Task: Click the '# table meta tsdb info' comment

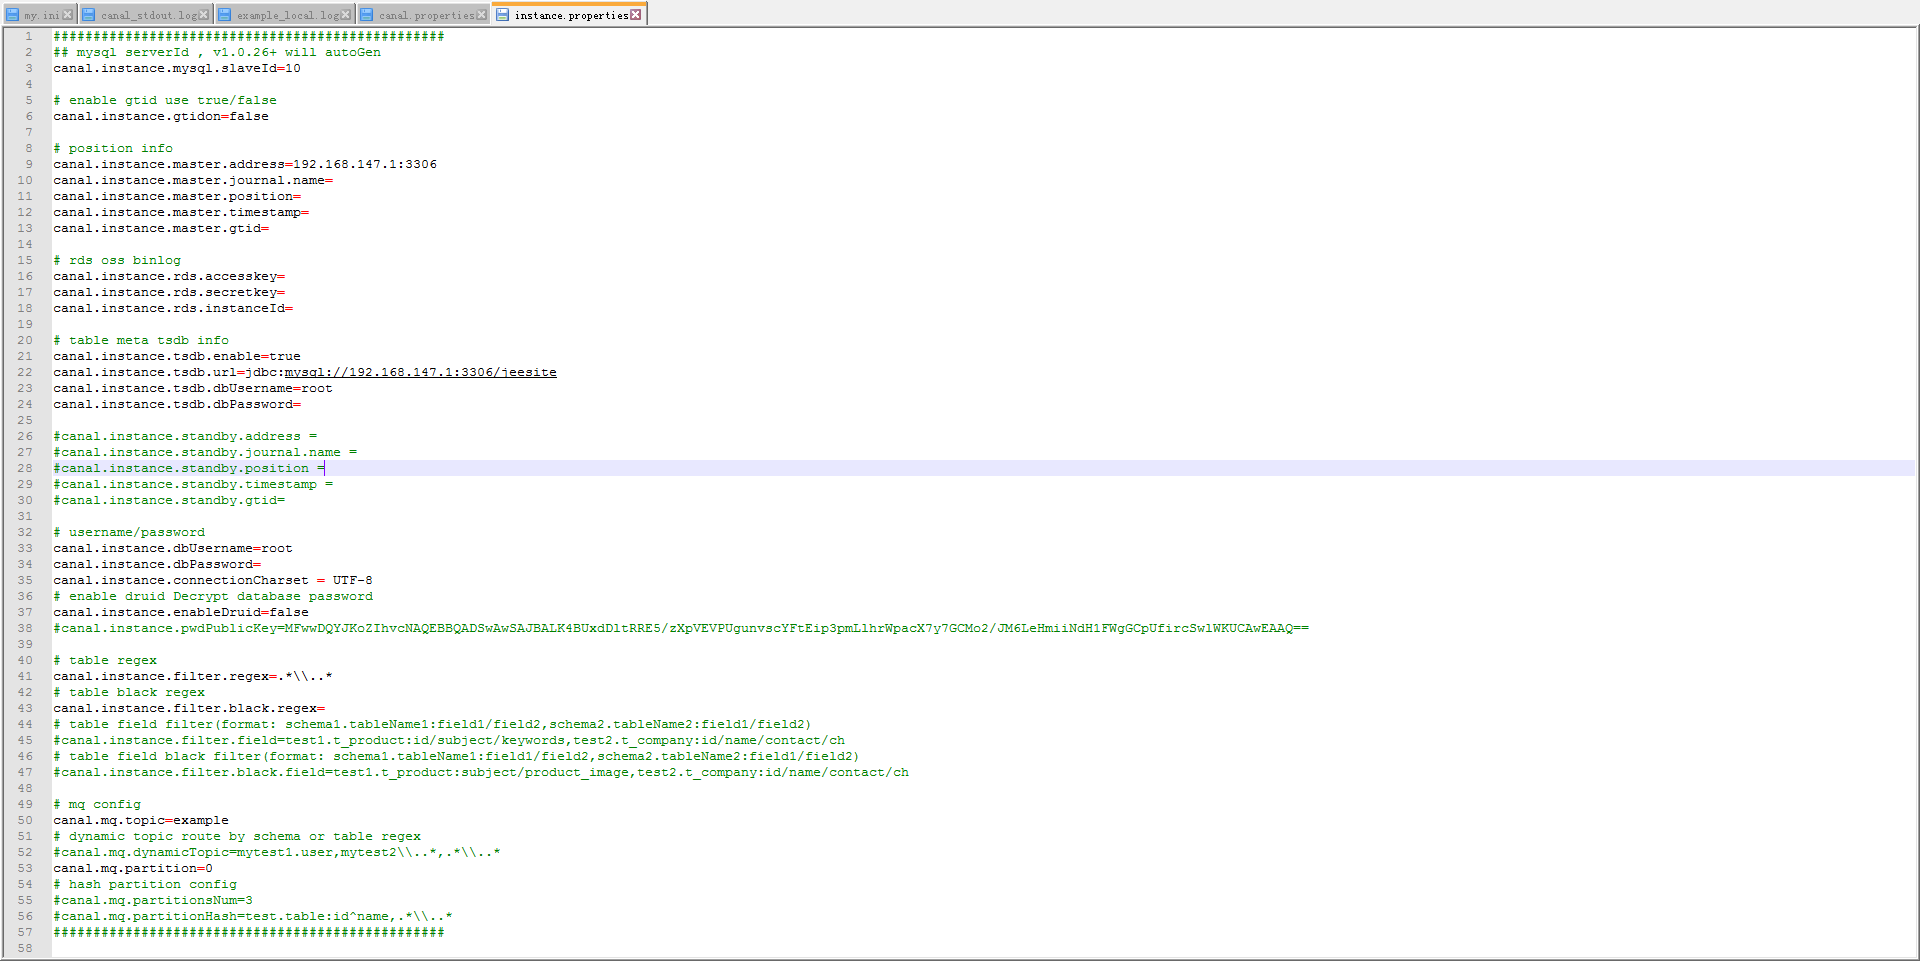Action: click(141, 340)
